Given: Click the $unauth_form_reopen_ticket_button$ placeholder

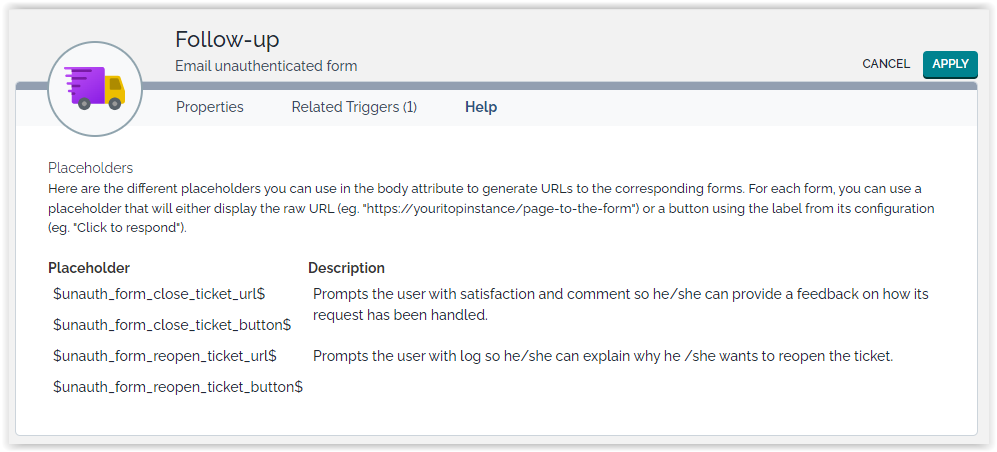Looking at the screenshot, I should (x=178, y=387).
